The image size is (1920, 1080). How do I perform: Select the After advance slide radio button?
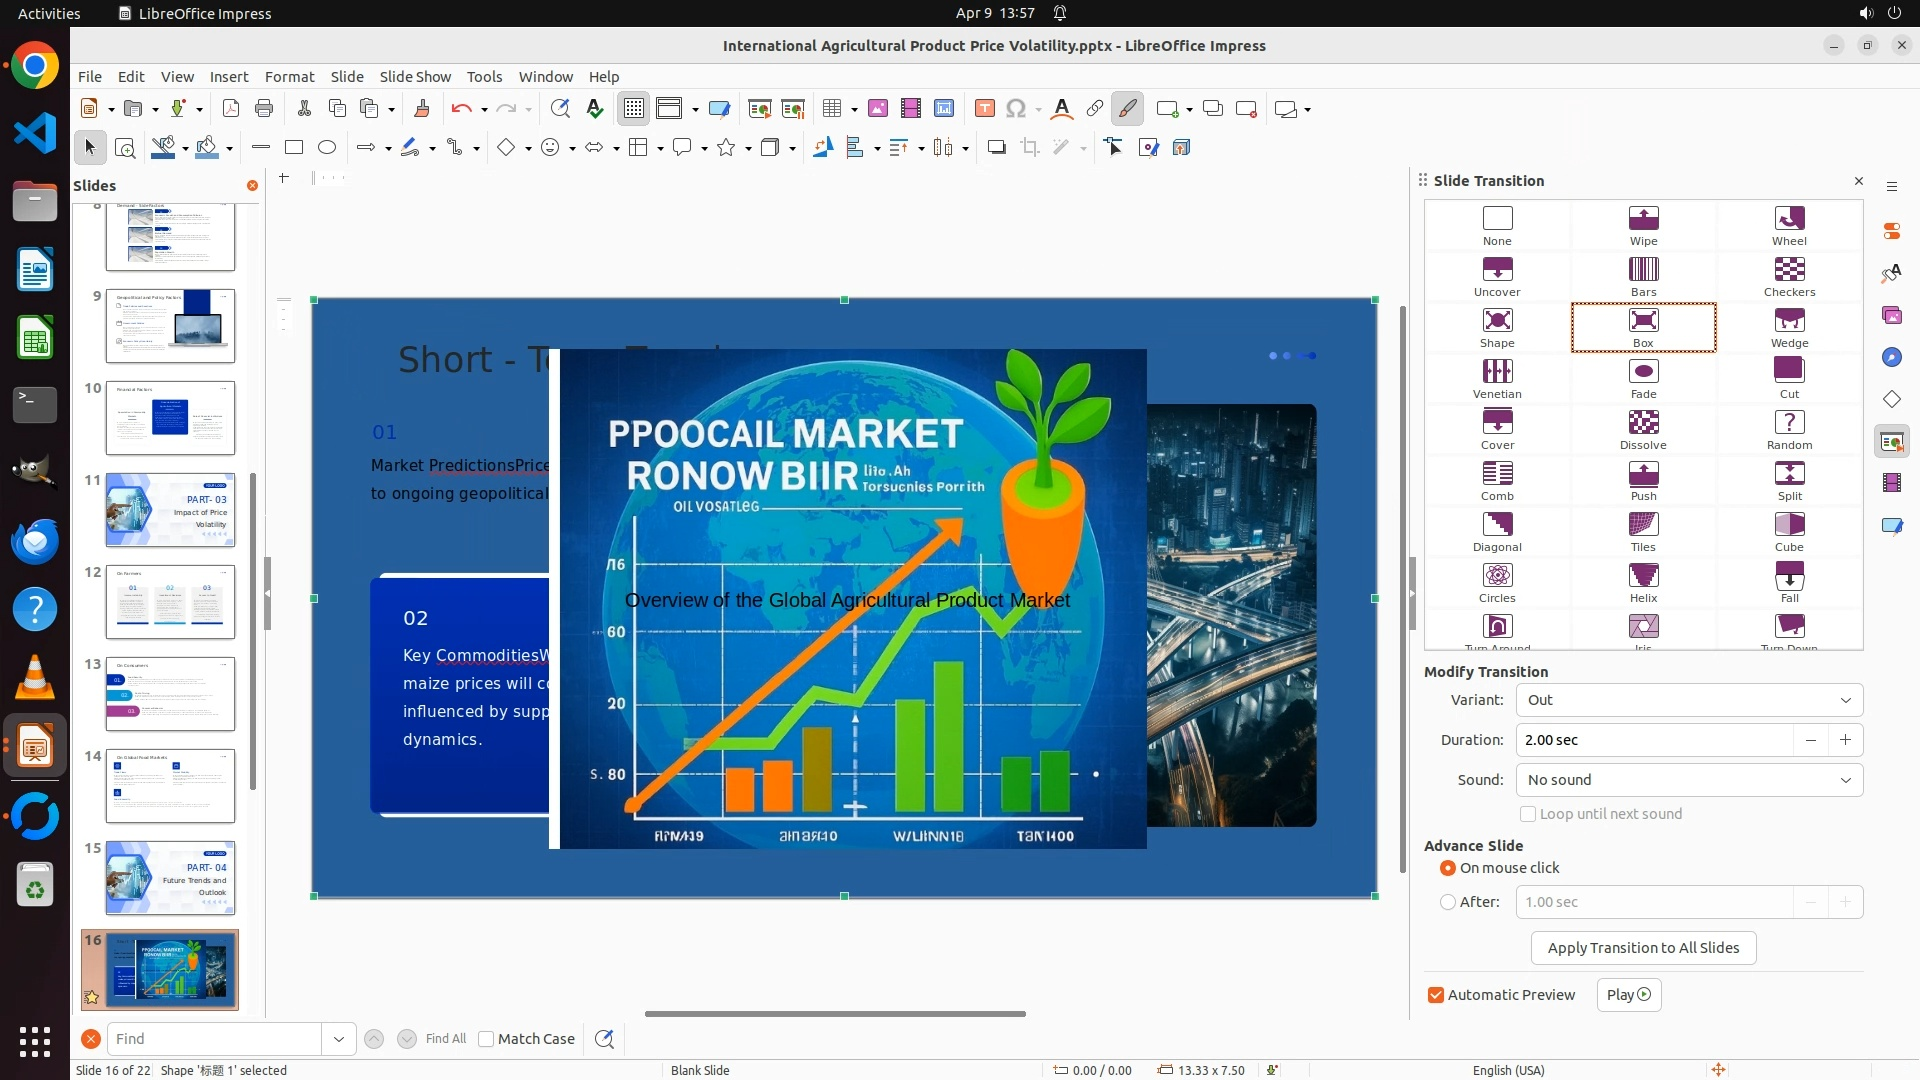[x=1448, y=902]
